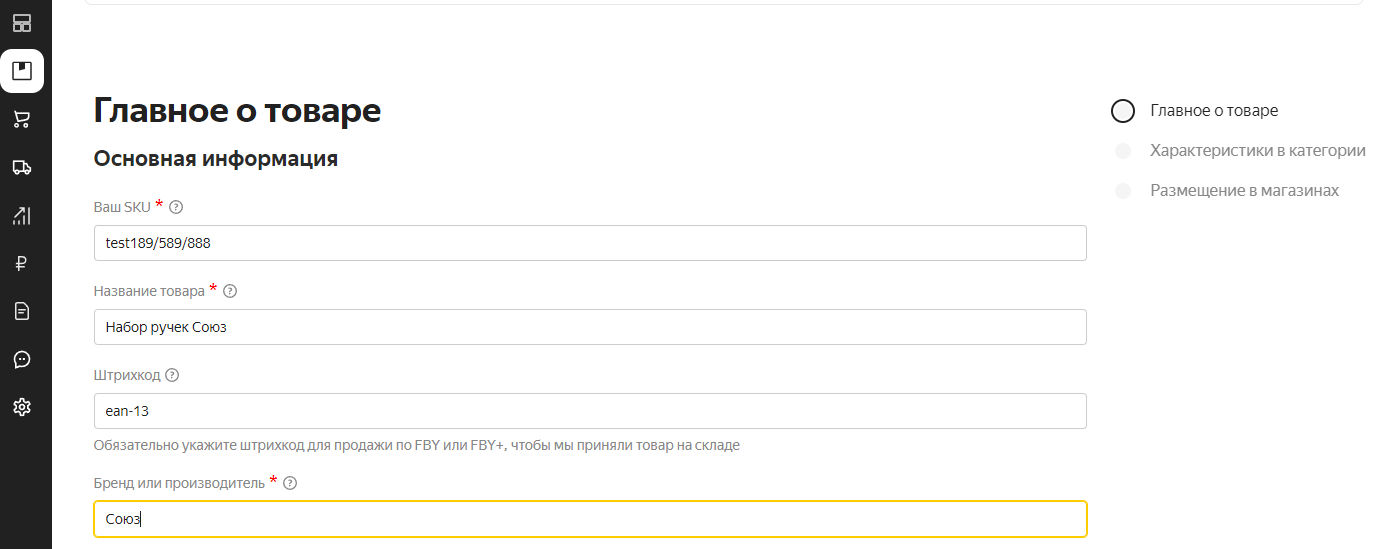Show help tooltip for Бренд или производитель
Screen dimensions: 1391x549
point(290,483)
